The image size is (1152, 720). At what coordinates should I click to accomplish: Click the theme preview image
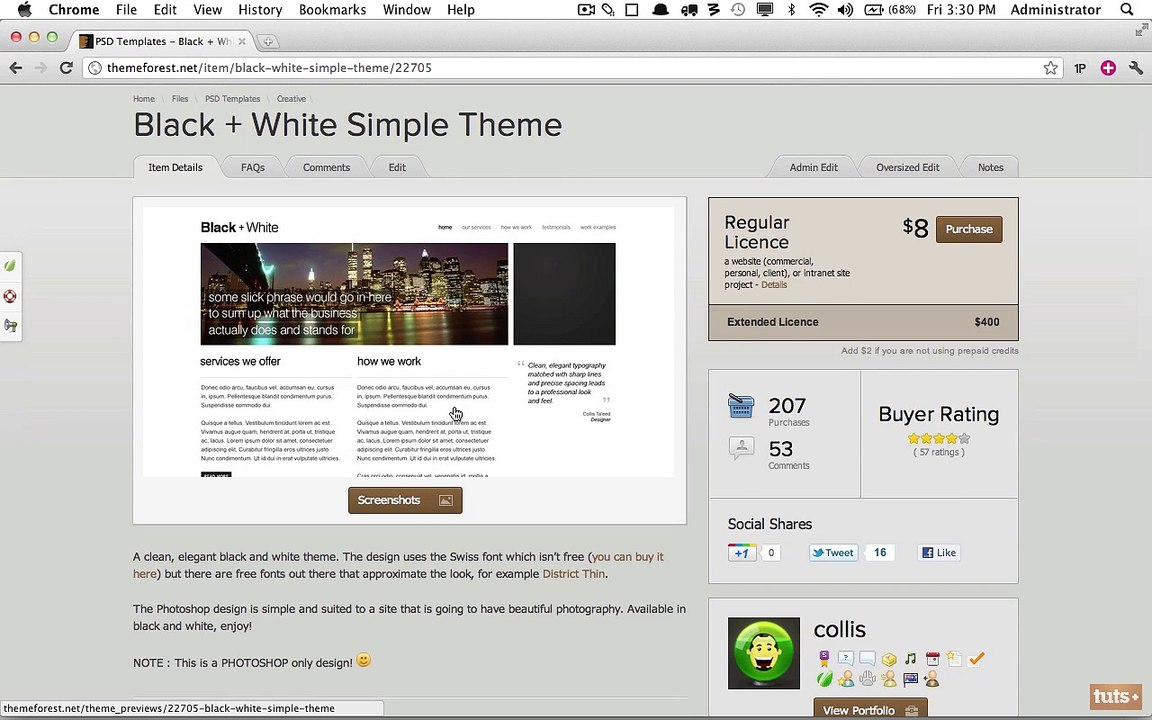coord(408,342)
